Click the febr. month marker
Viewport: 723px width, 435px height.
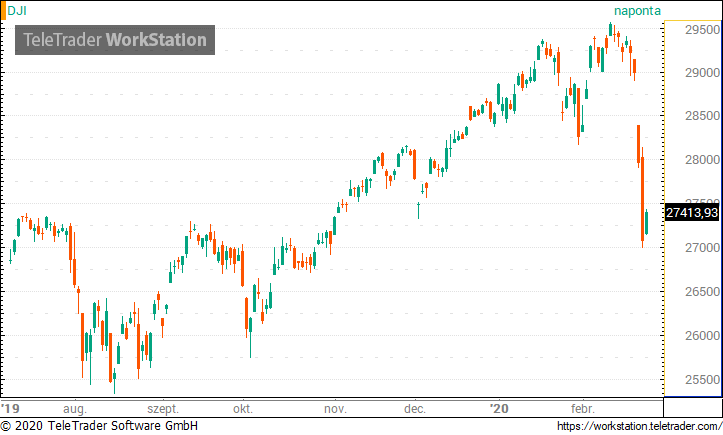pyautogui.click(x=583, y=409)
